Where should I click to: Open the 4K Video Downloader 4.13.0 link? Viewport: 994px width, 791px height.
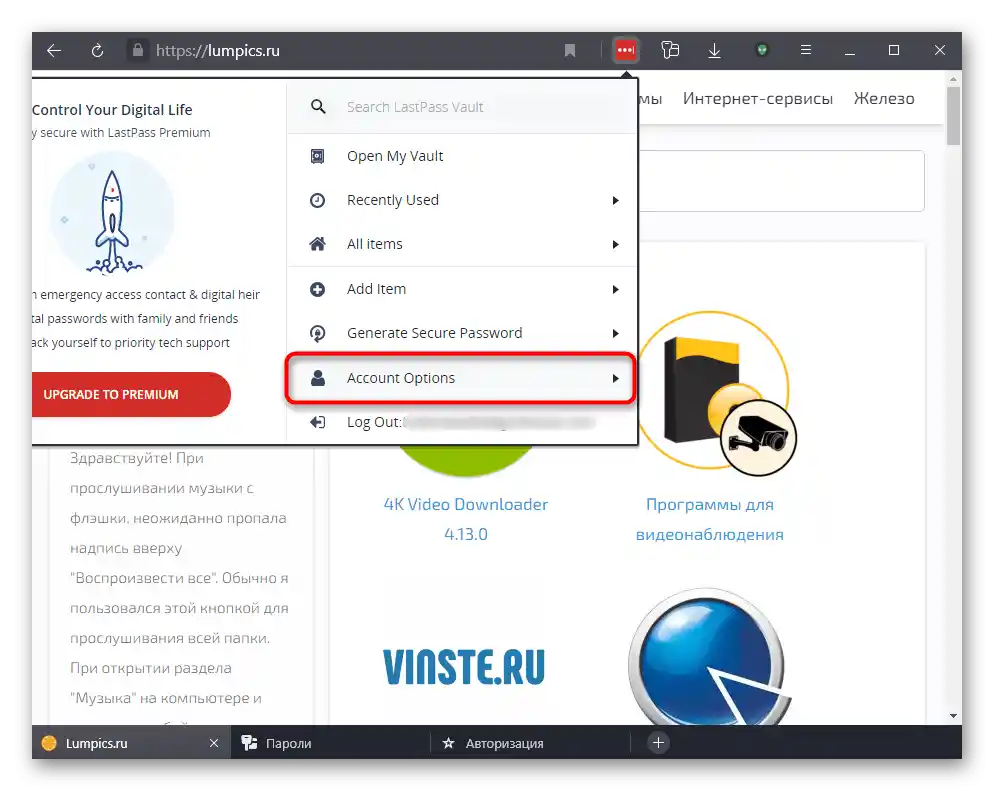pos(466,519)
